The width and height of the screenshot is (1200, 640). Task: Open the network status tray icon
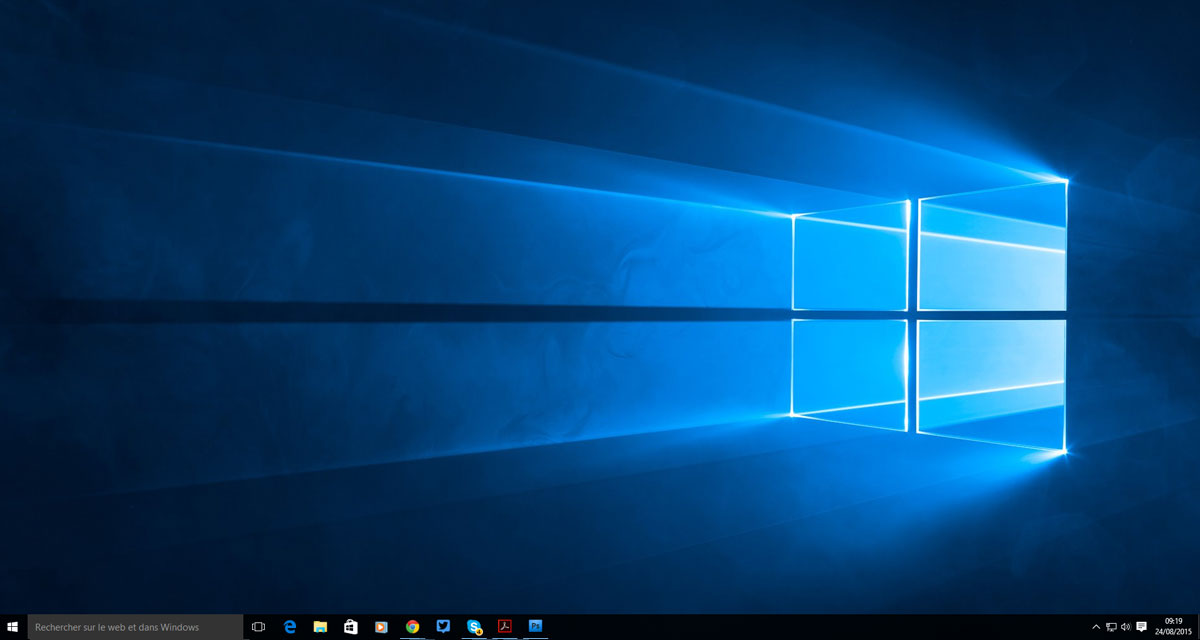point(1111,627)
